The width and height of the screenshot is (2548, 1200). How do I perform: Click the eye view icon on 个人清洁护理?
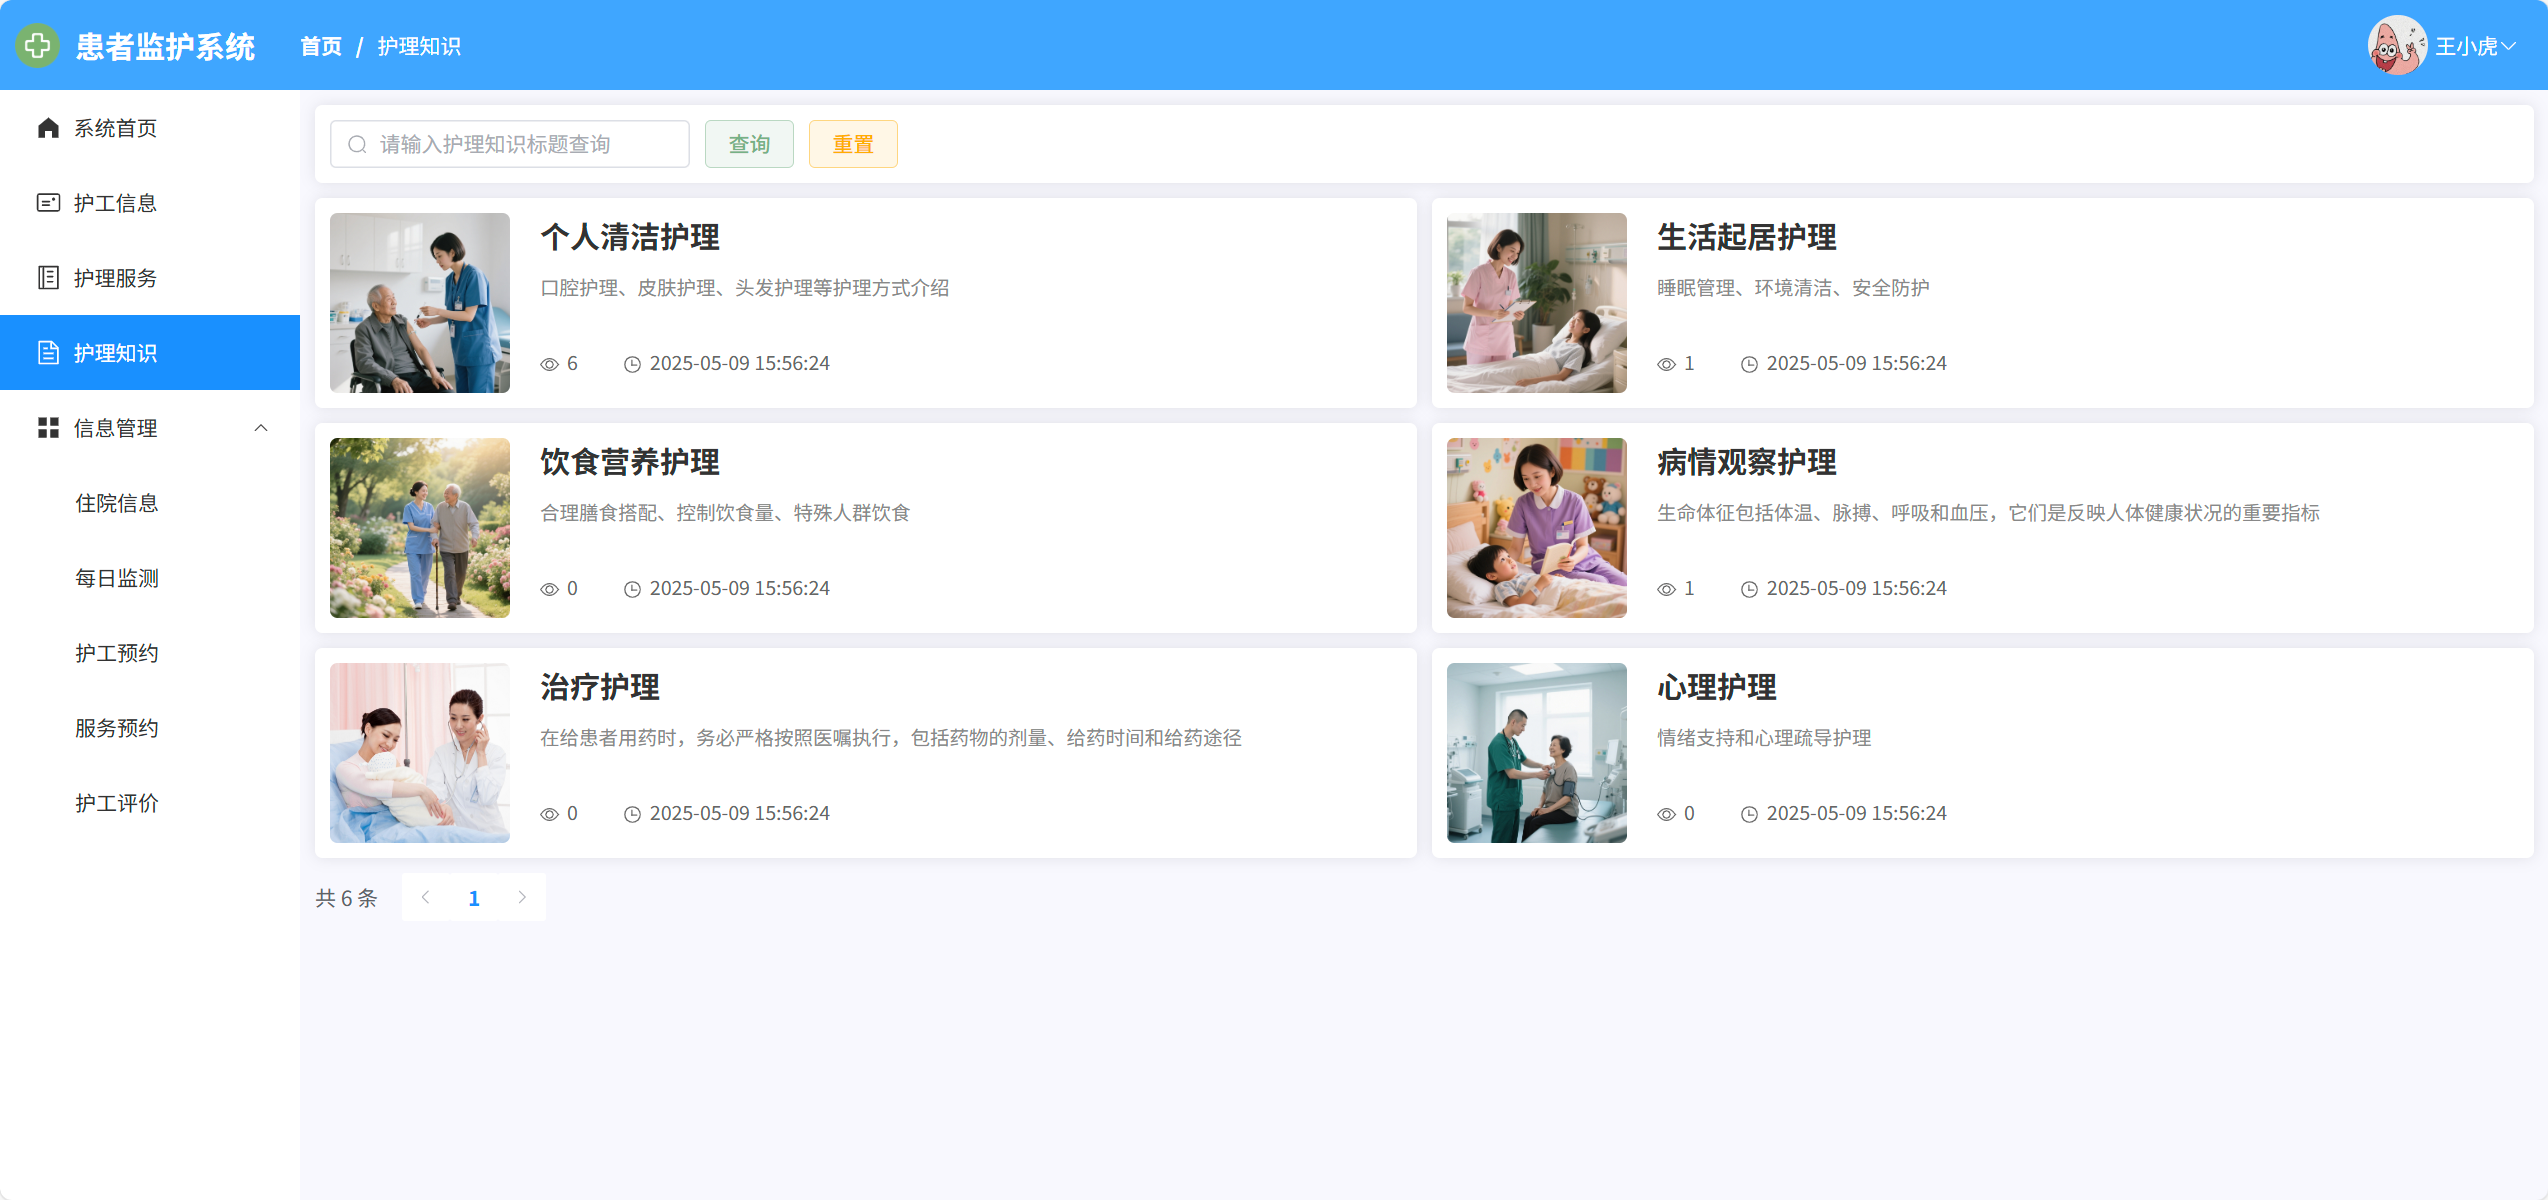pos(549,365)
